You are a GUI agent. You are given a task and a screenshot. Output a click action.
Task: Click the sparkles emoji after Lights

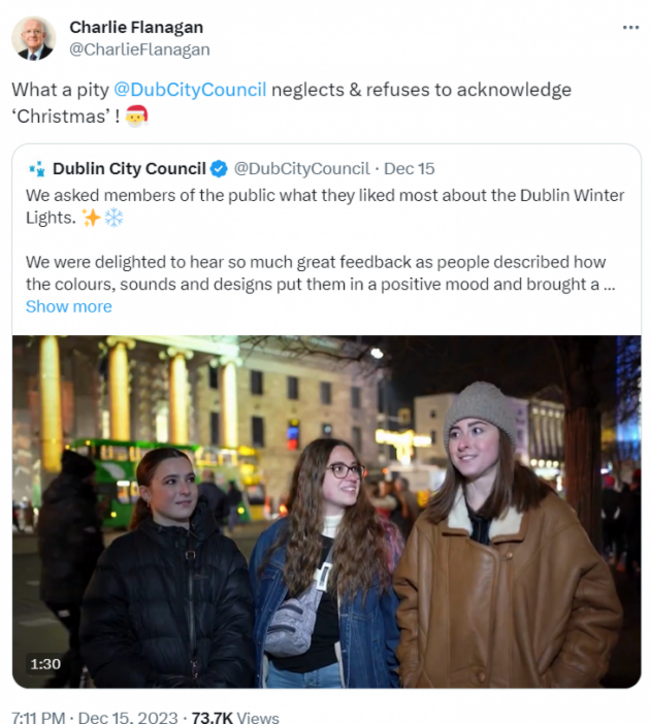91,217
